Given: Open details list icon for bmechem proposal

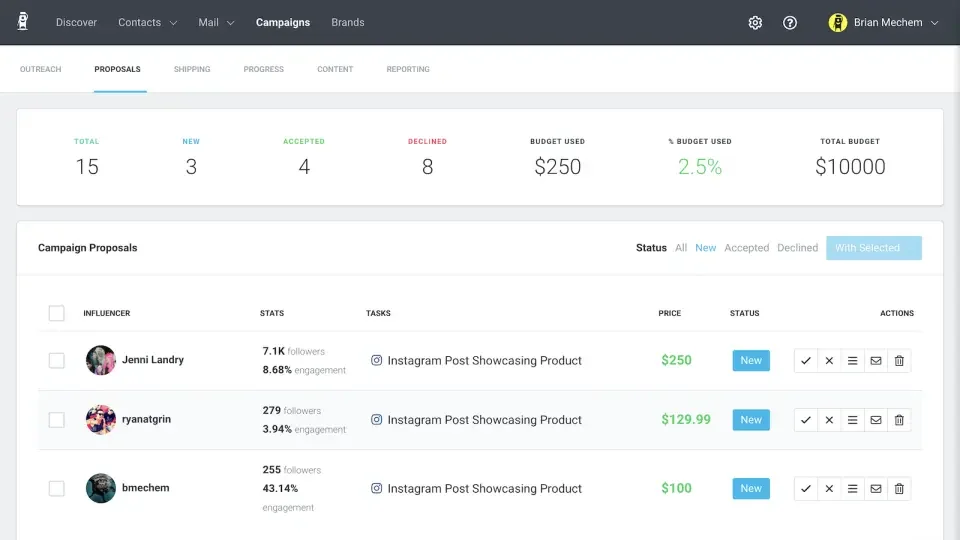Looking at the screenshot, I should pos(853,489).
